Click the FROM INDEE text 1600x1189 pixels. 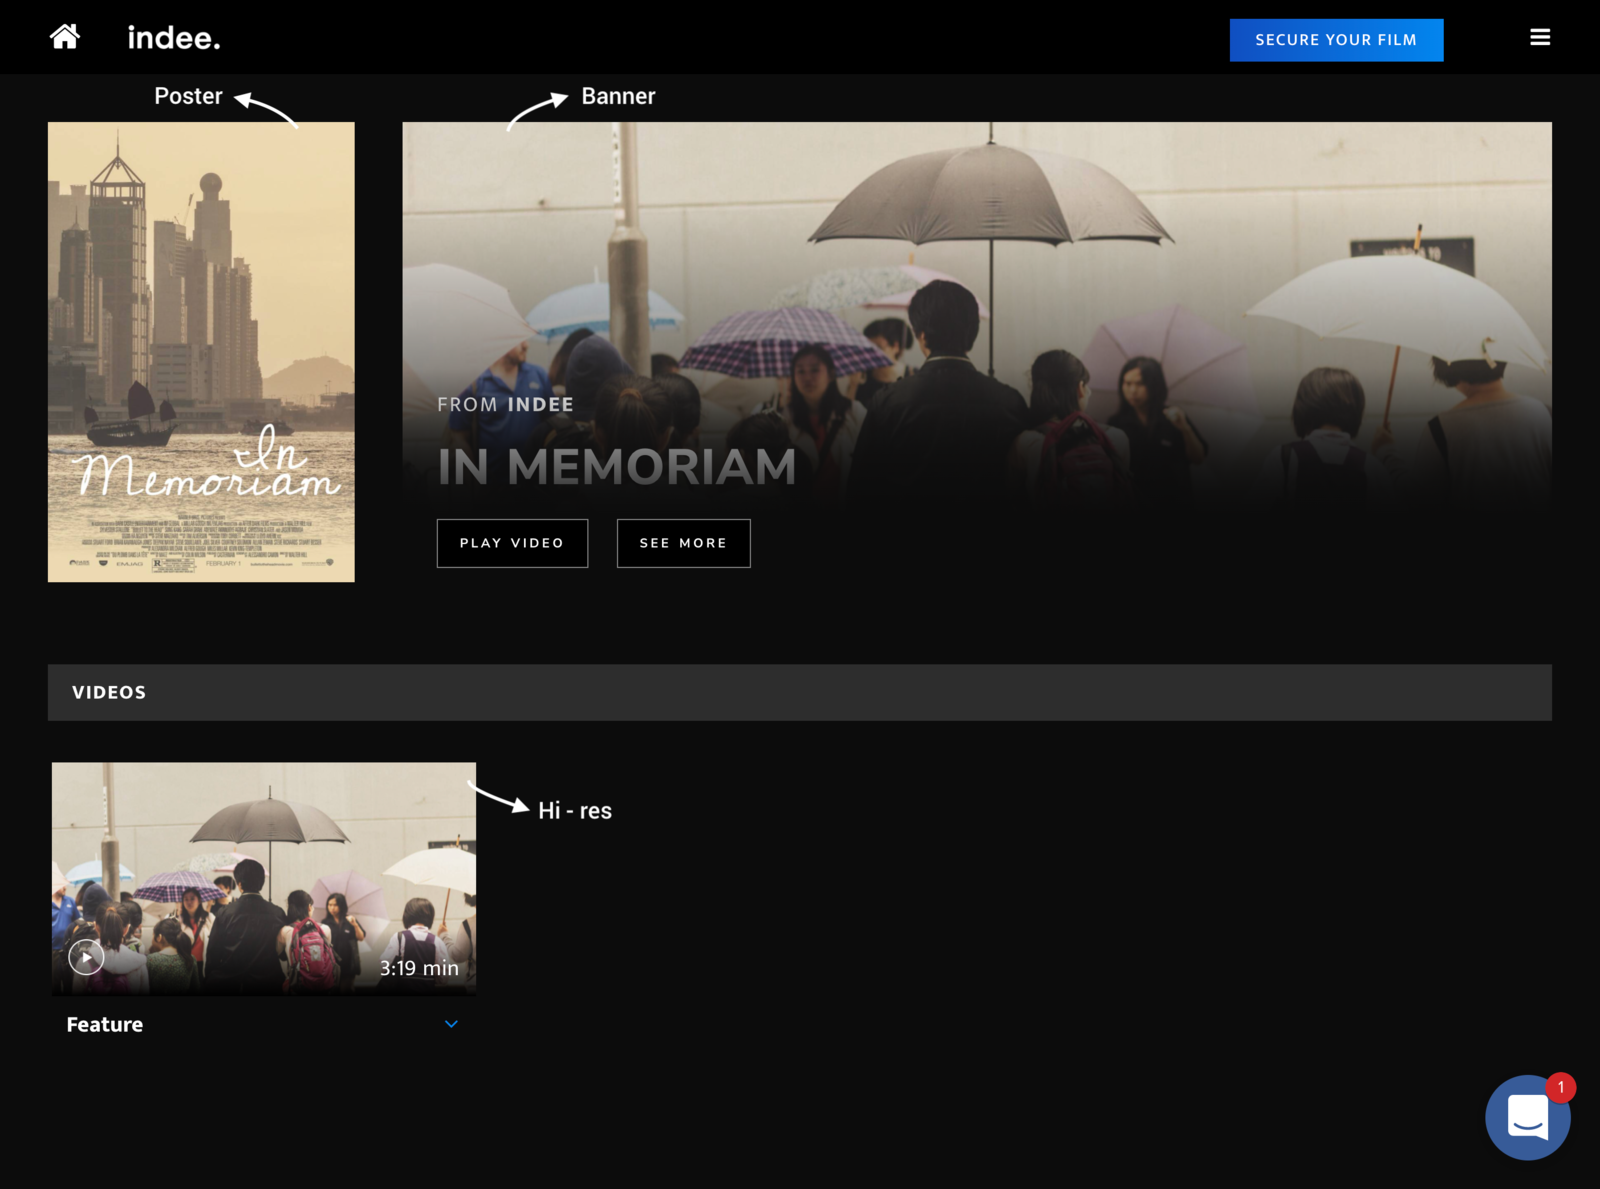tap(505, 405)
